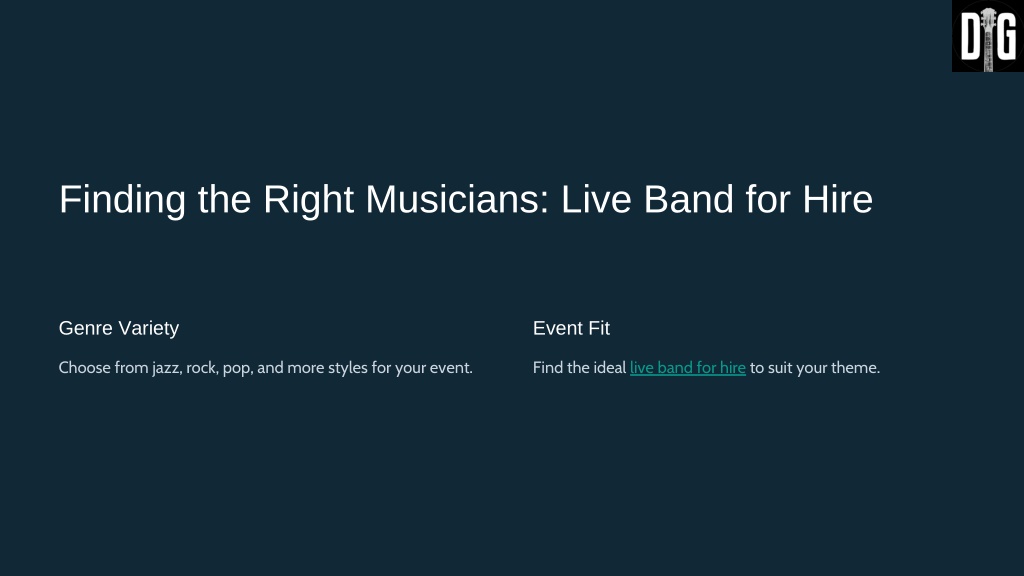Click the 'Choose from jazz, rock, pop' paragraph
This screenshot has width=1024, height=576.
pos(266,368)
